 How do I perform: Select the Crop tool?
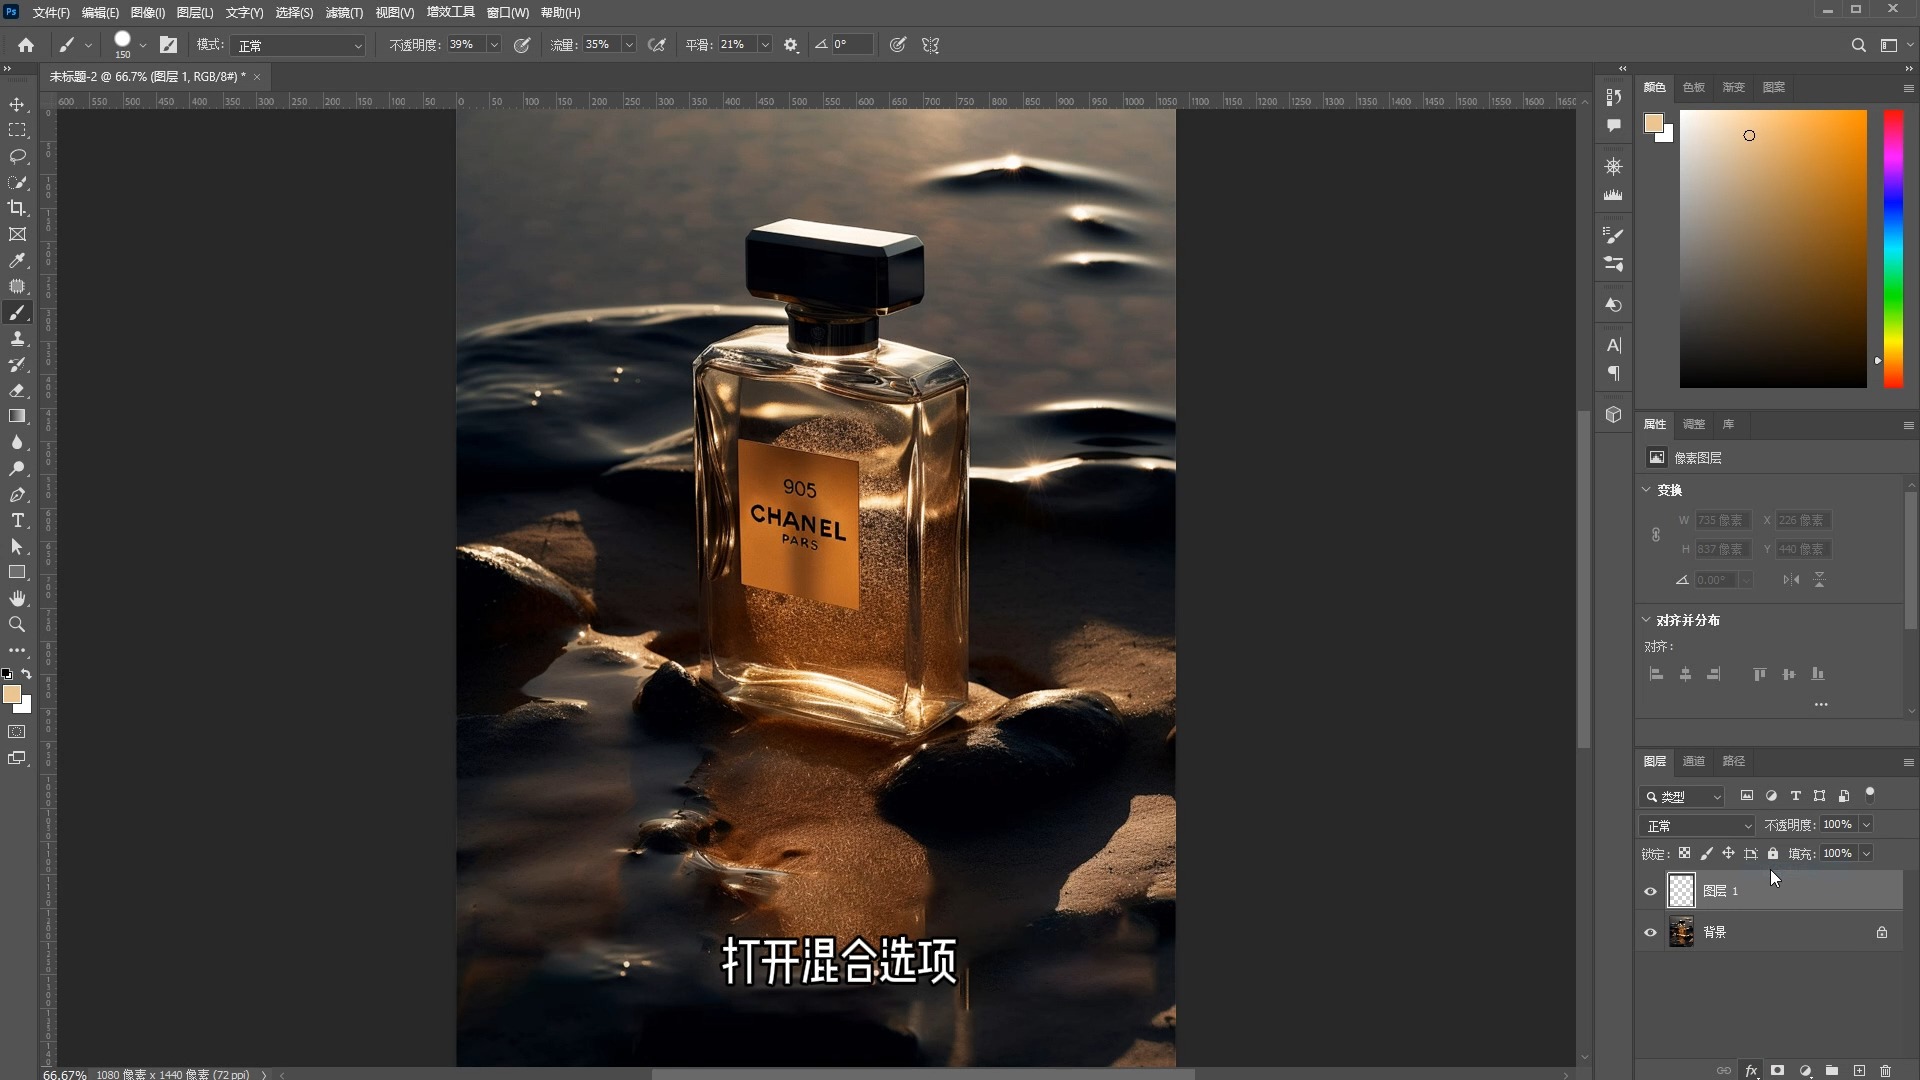(17, 209)
